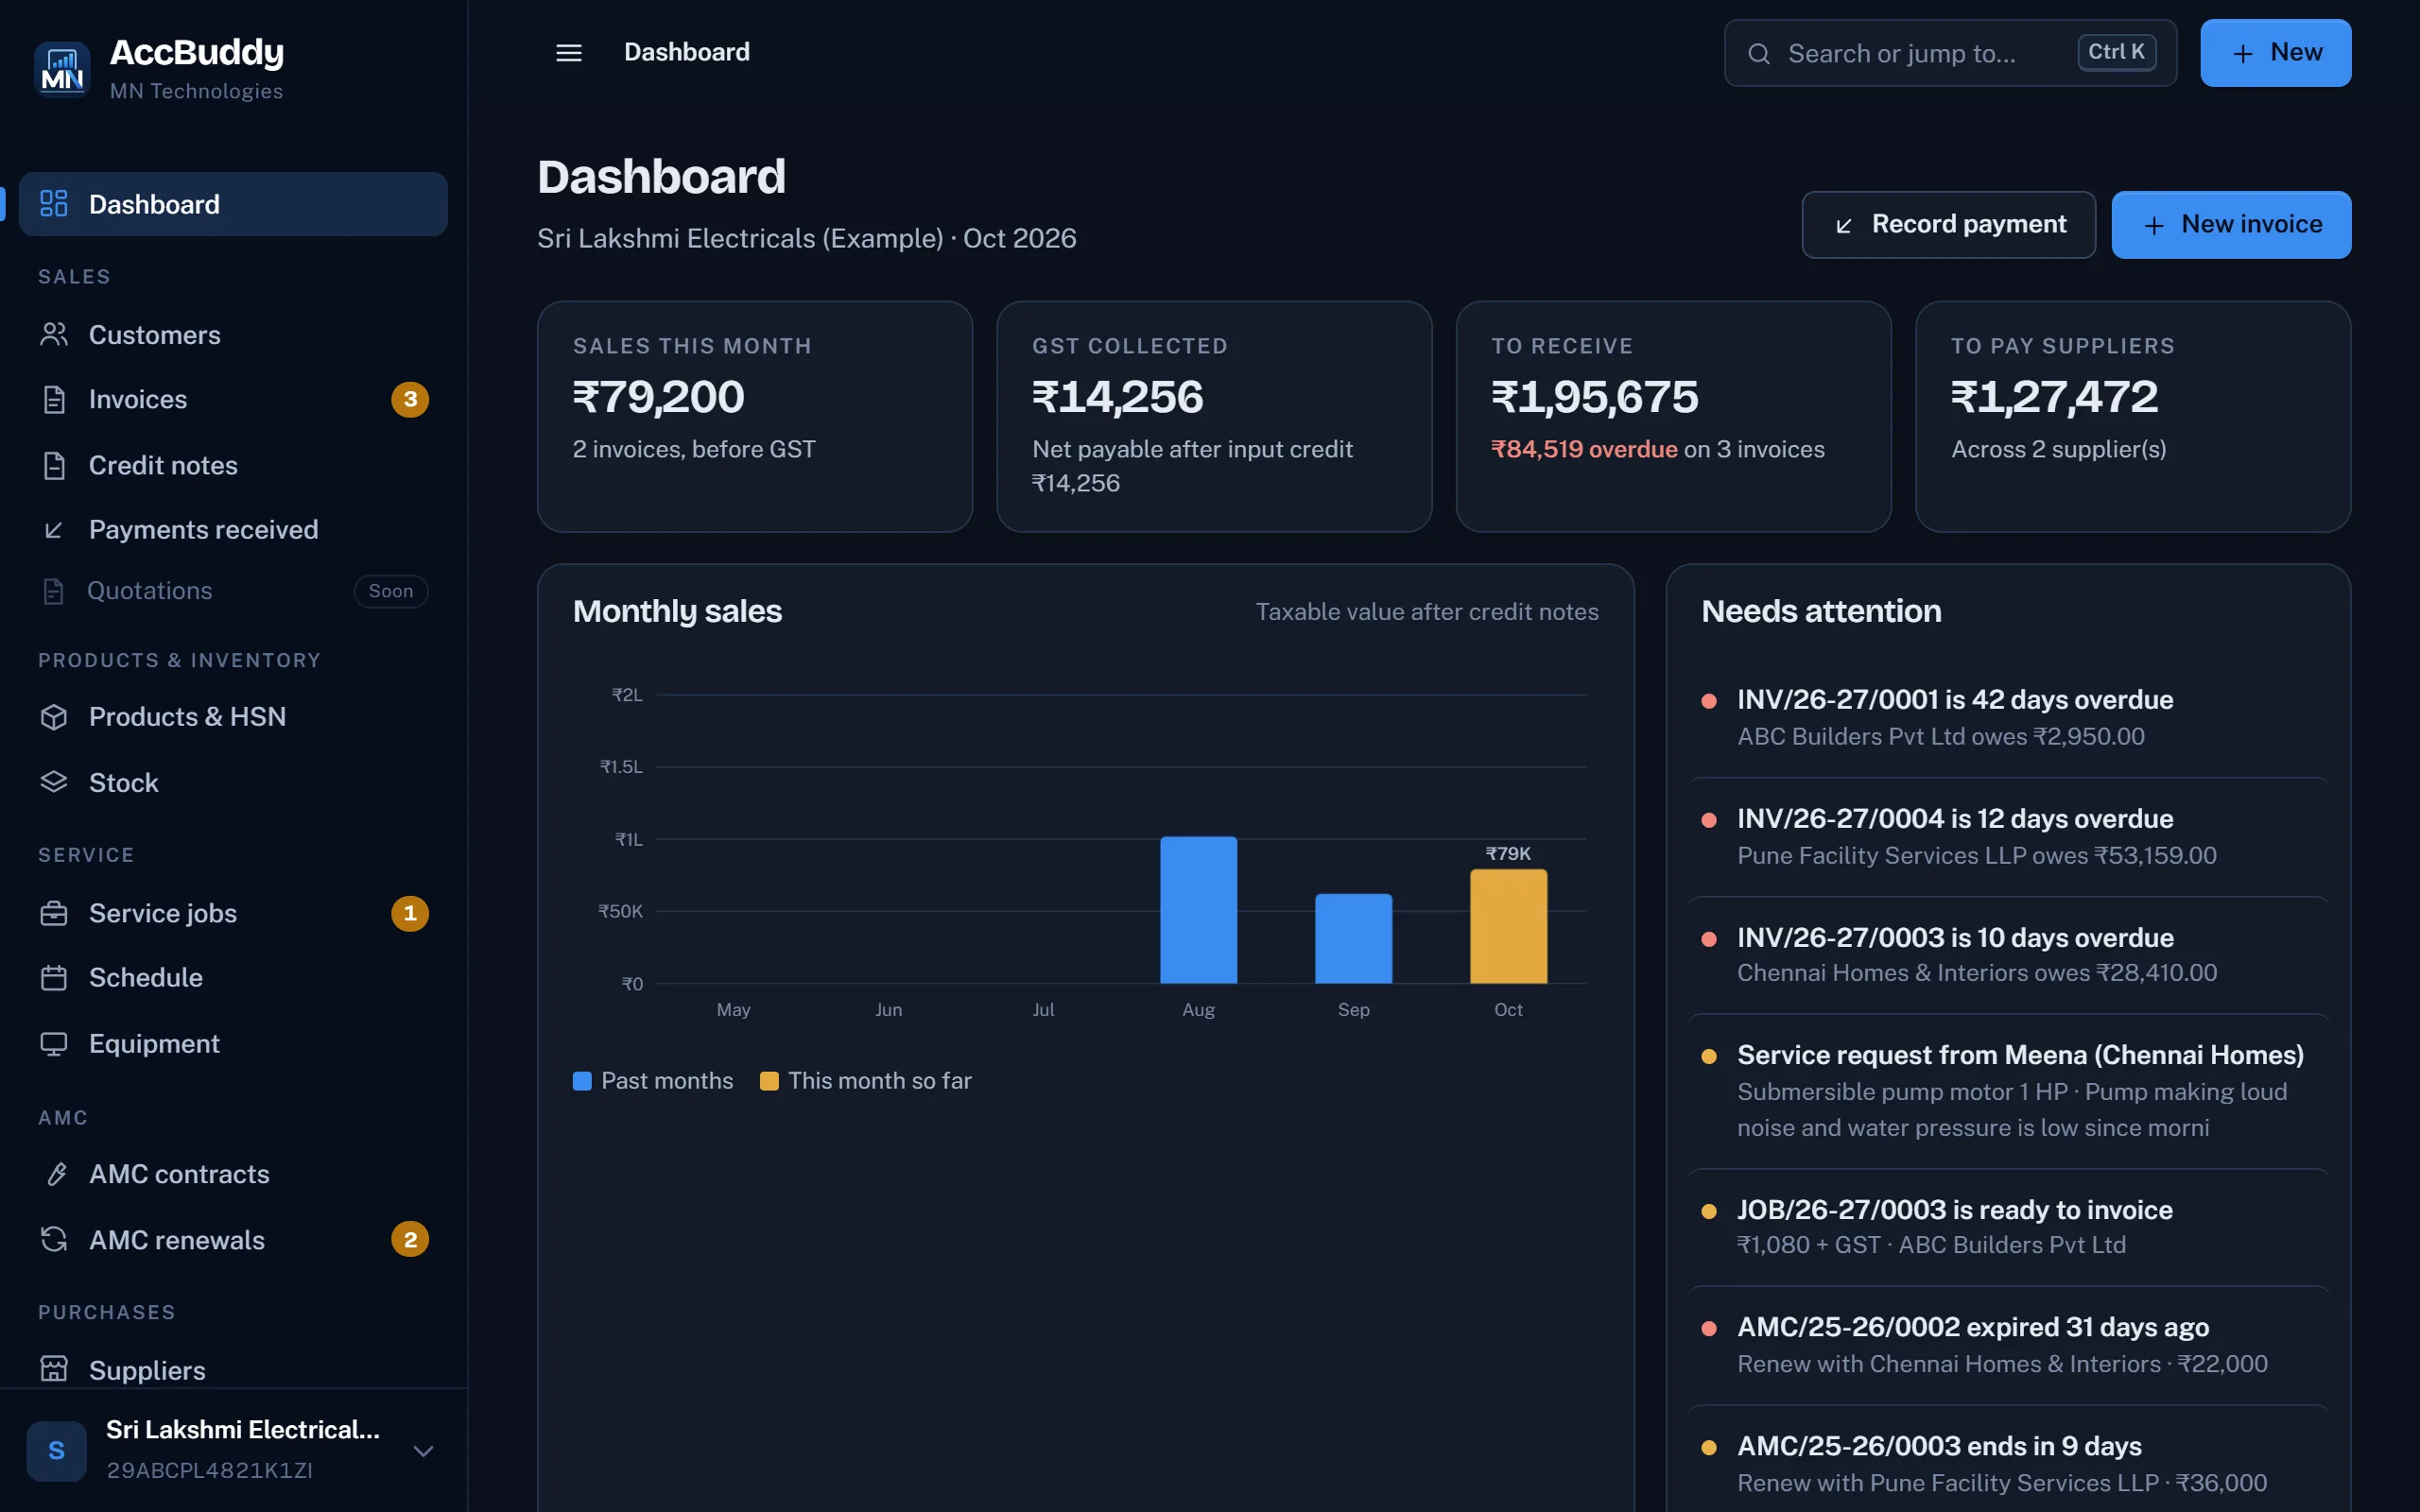Image resolution: width=2420 pixels, height=1512 pixels.
Task: Open JOB/26-27/0003 ready to invoice
Action: pyautogui.click(x=2008, y=1228)
